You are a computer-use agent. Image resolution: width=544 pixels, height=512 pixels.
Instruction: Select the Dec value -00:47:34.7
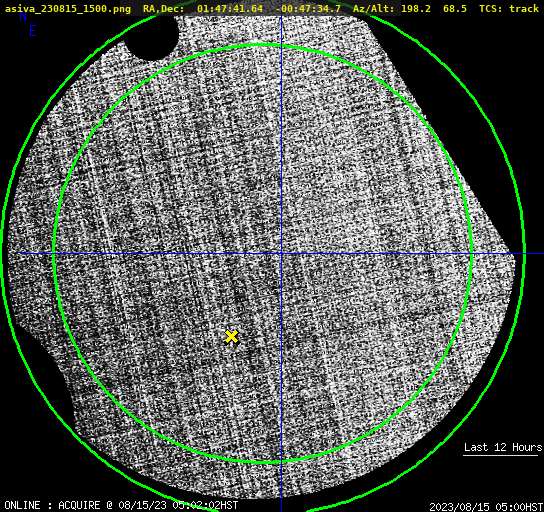point(308,9)
